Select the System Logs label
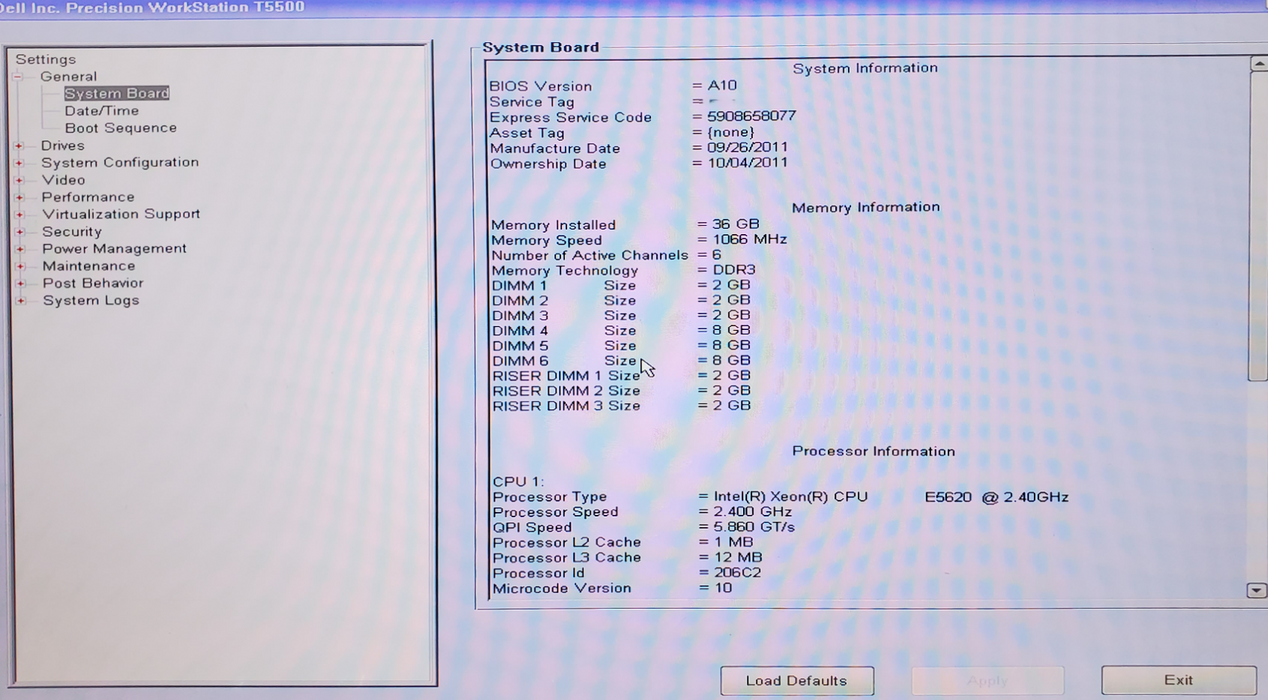This screenshot has width=1268, height=700. (91, 300)
